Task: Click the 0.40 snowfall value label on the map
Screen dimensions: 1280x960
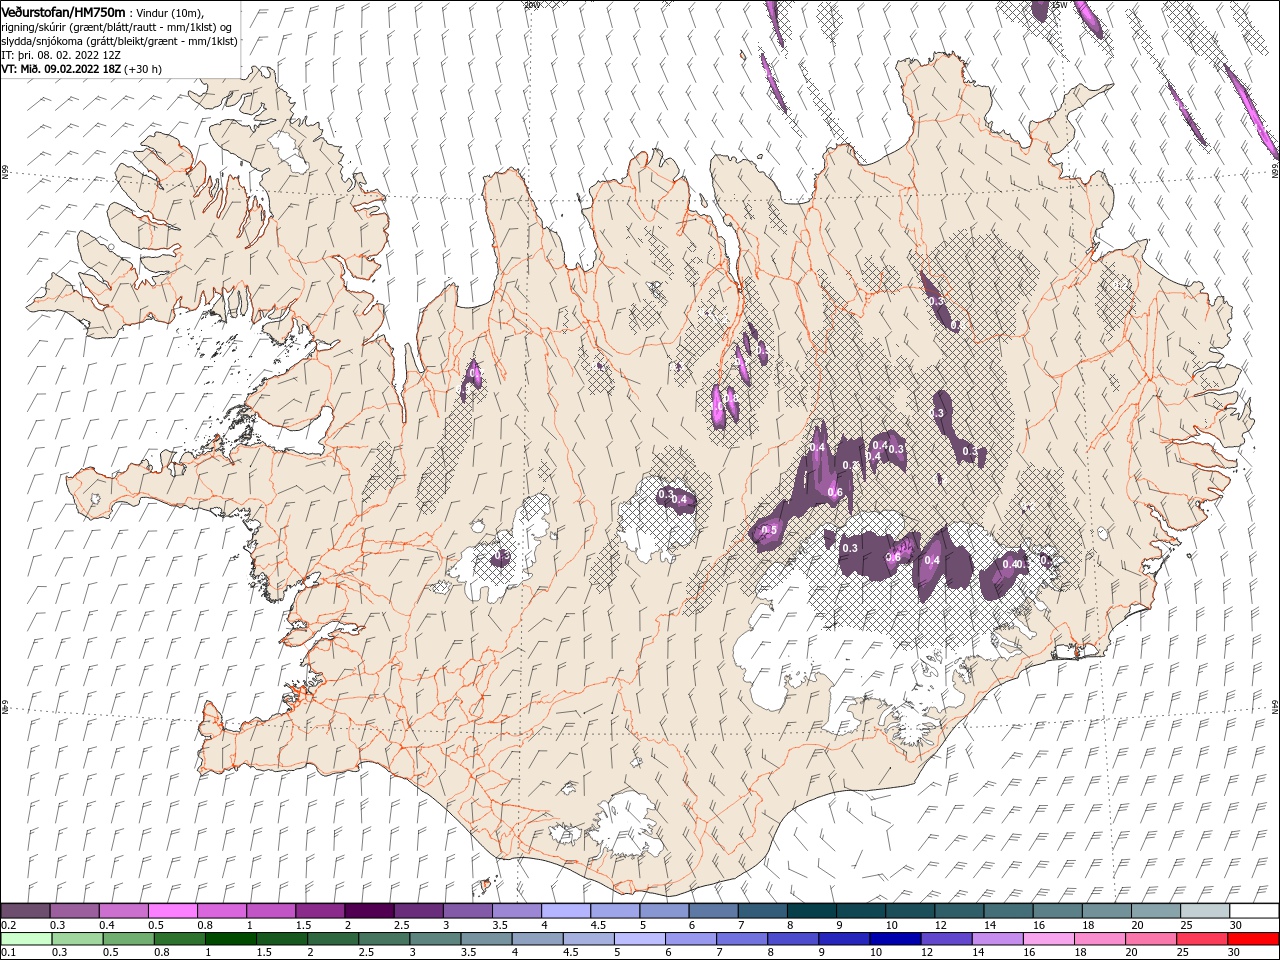Action: [x=1013, y=564]
